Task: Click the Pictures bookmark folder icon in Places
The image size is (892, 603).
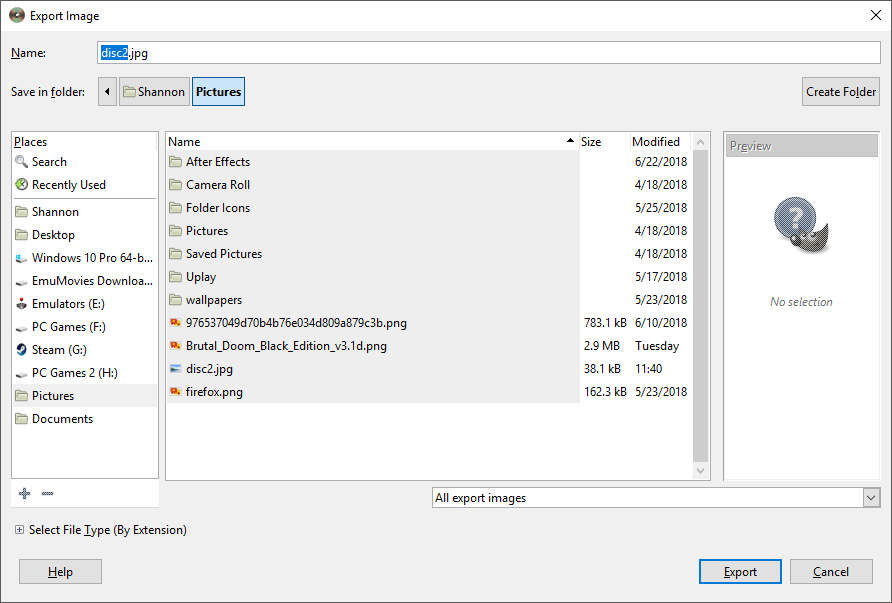Action: pos(22,395)
